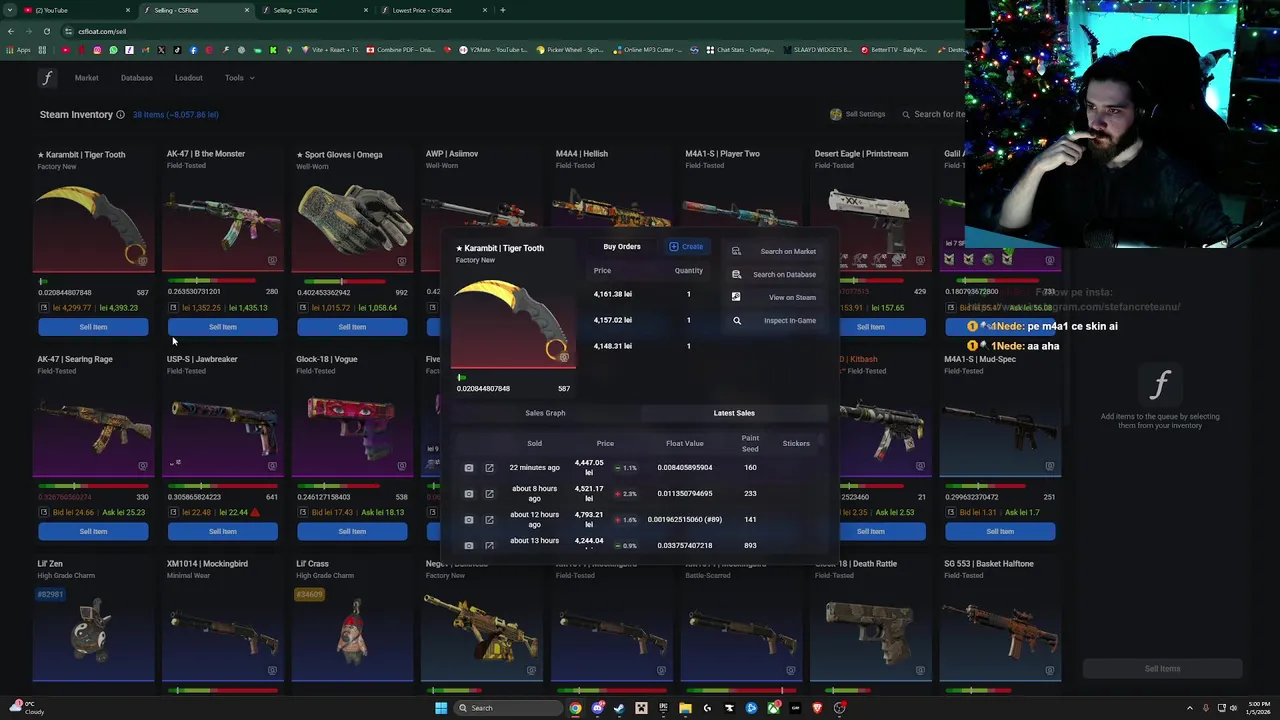Open external link icon for about 12 hours ago sale
The image size is (1280, 720).
[489, 520]
